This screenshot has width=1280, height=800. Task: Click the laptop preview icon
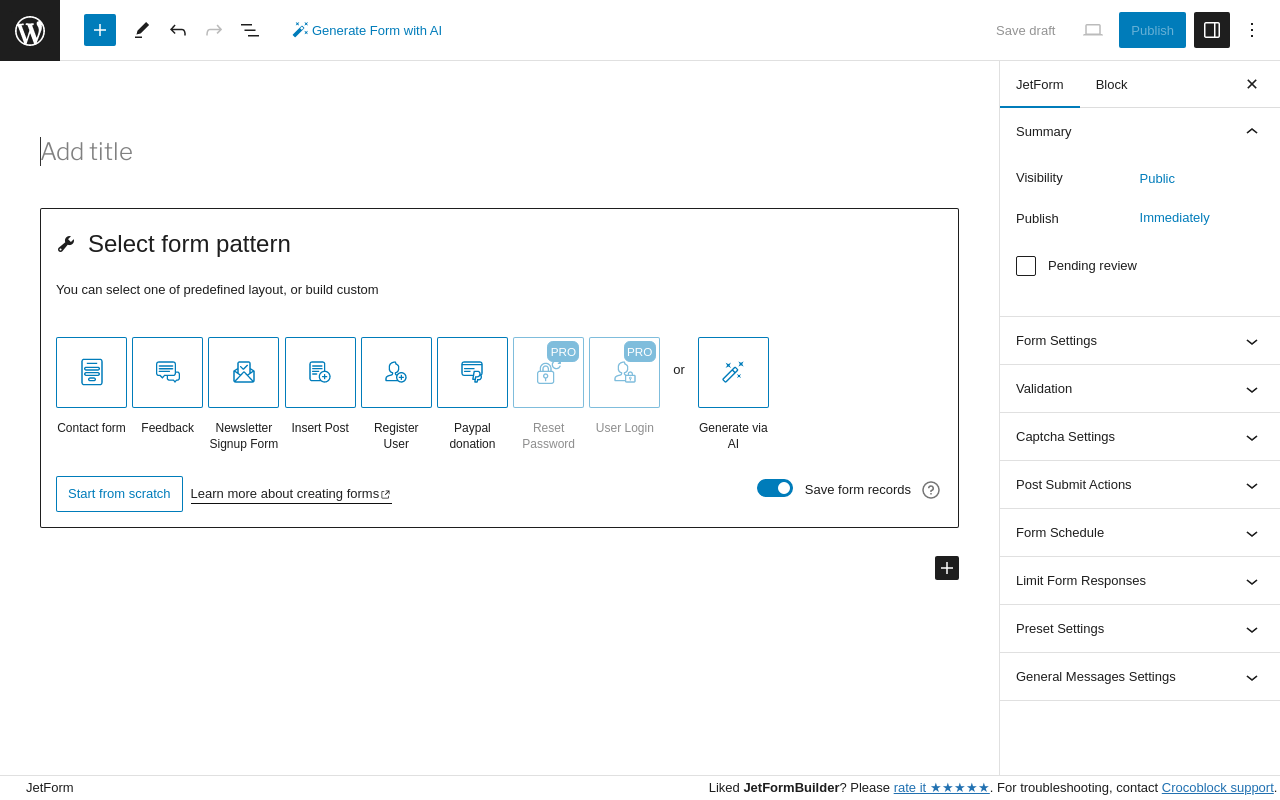pos(1093,30)
